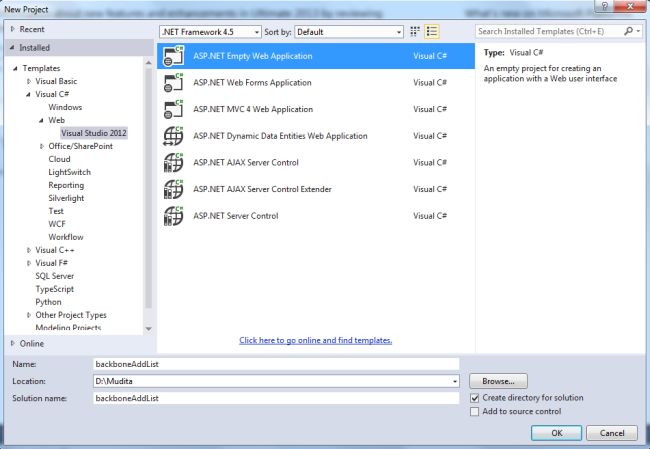Select the Silverlight template category
Screen dimensions: 650x449
coord(66,198)
